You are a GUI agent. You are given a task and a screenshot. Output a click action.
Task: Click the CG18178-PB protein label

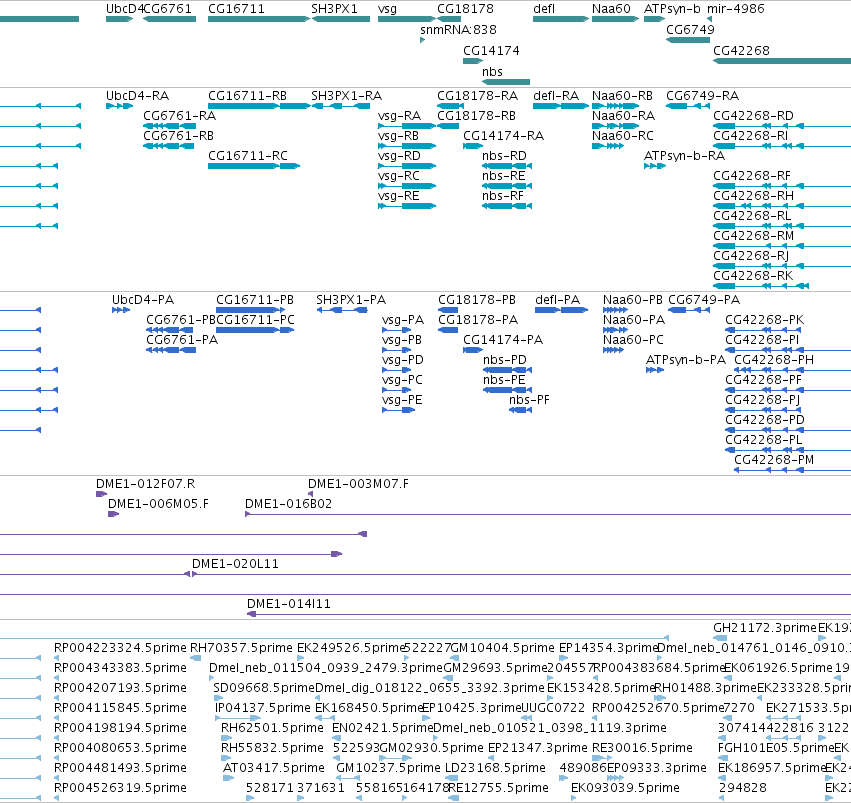(x=477, y=300)
